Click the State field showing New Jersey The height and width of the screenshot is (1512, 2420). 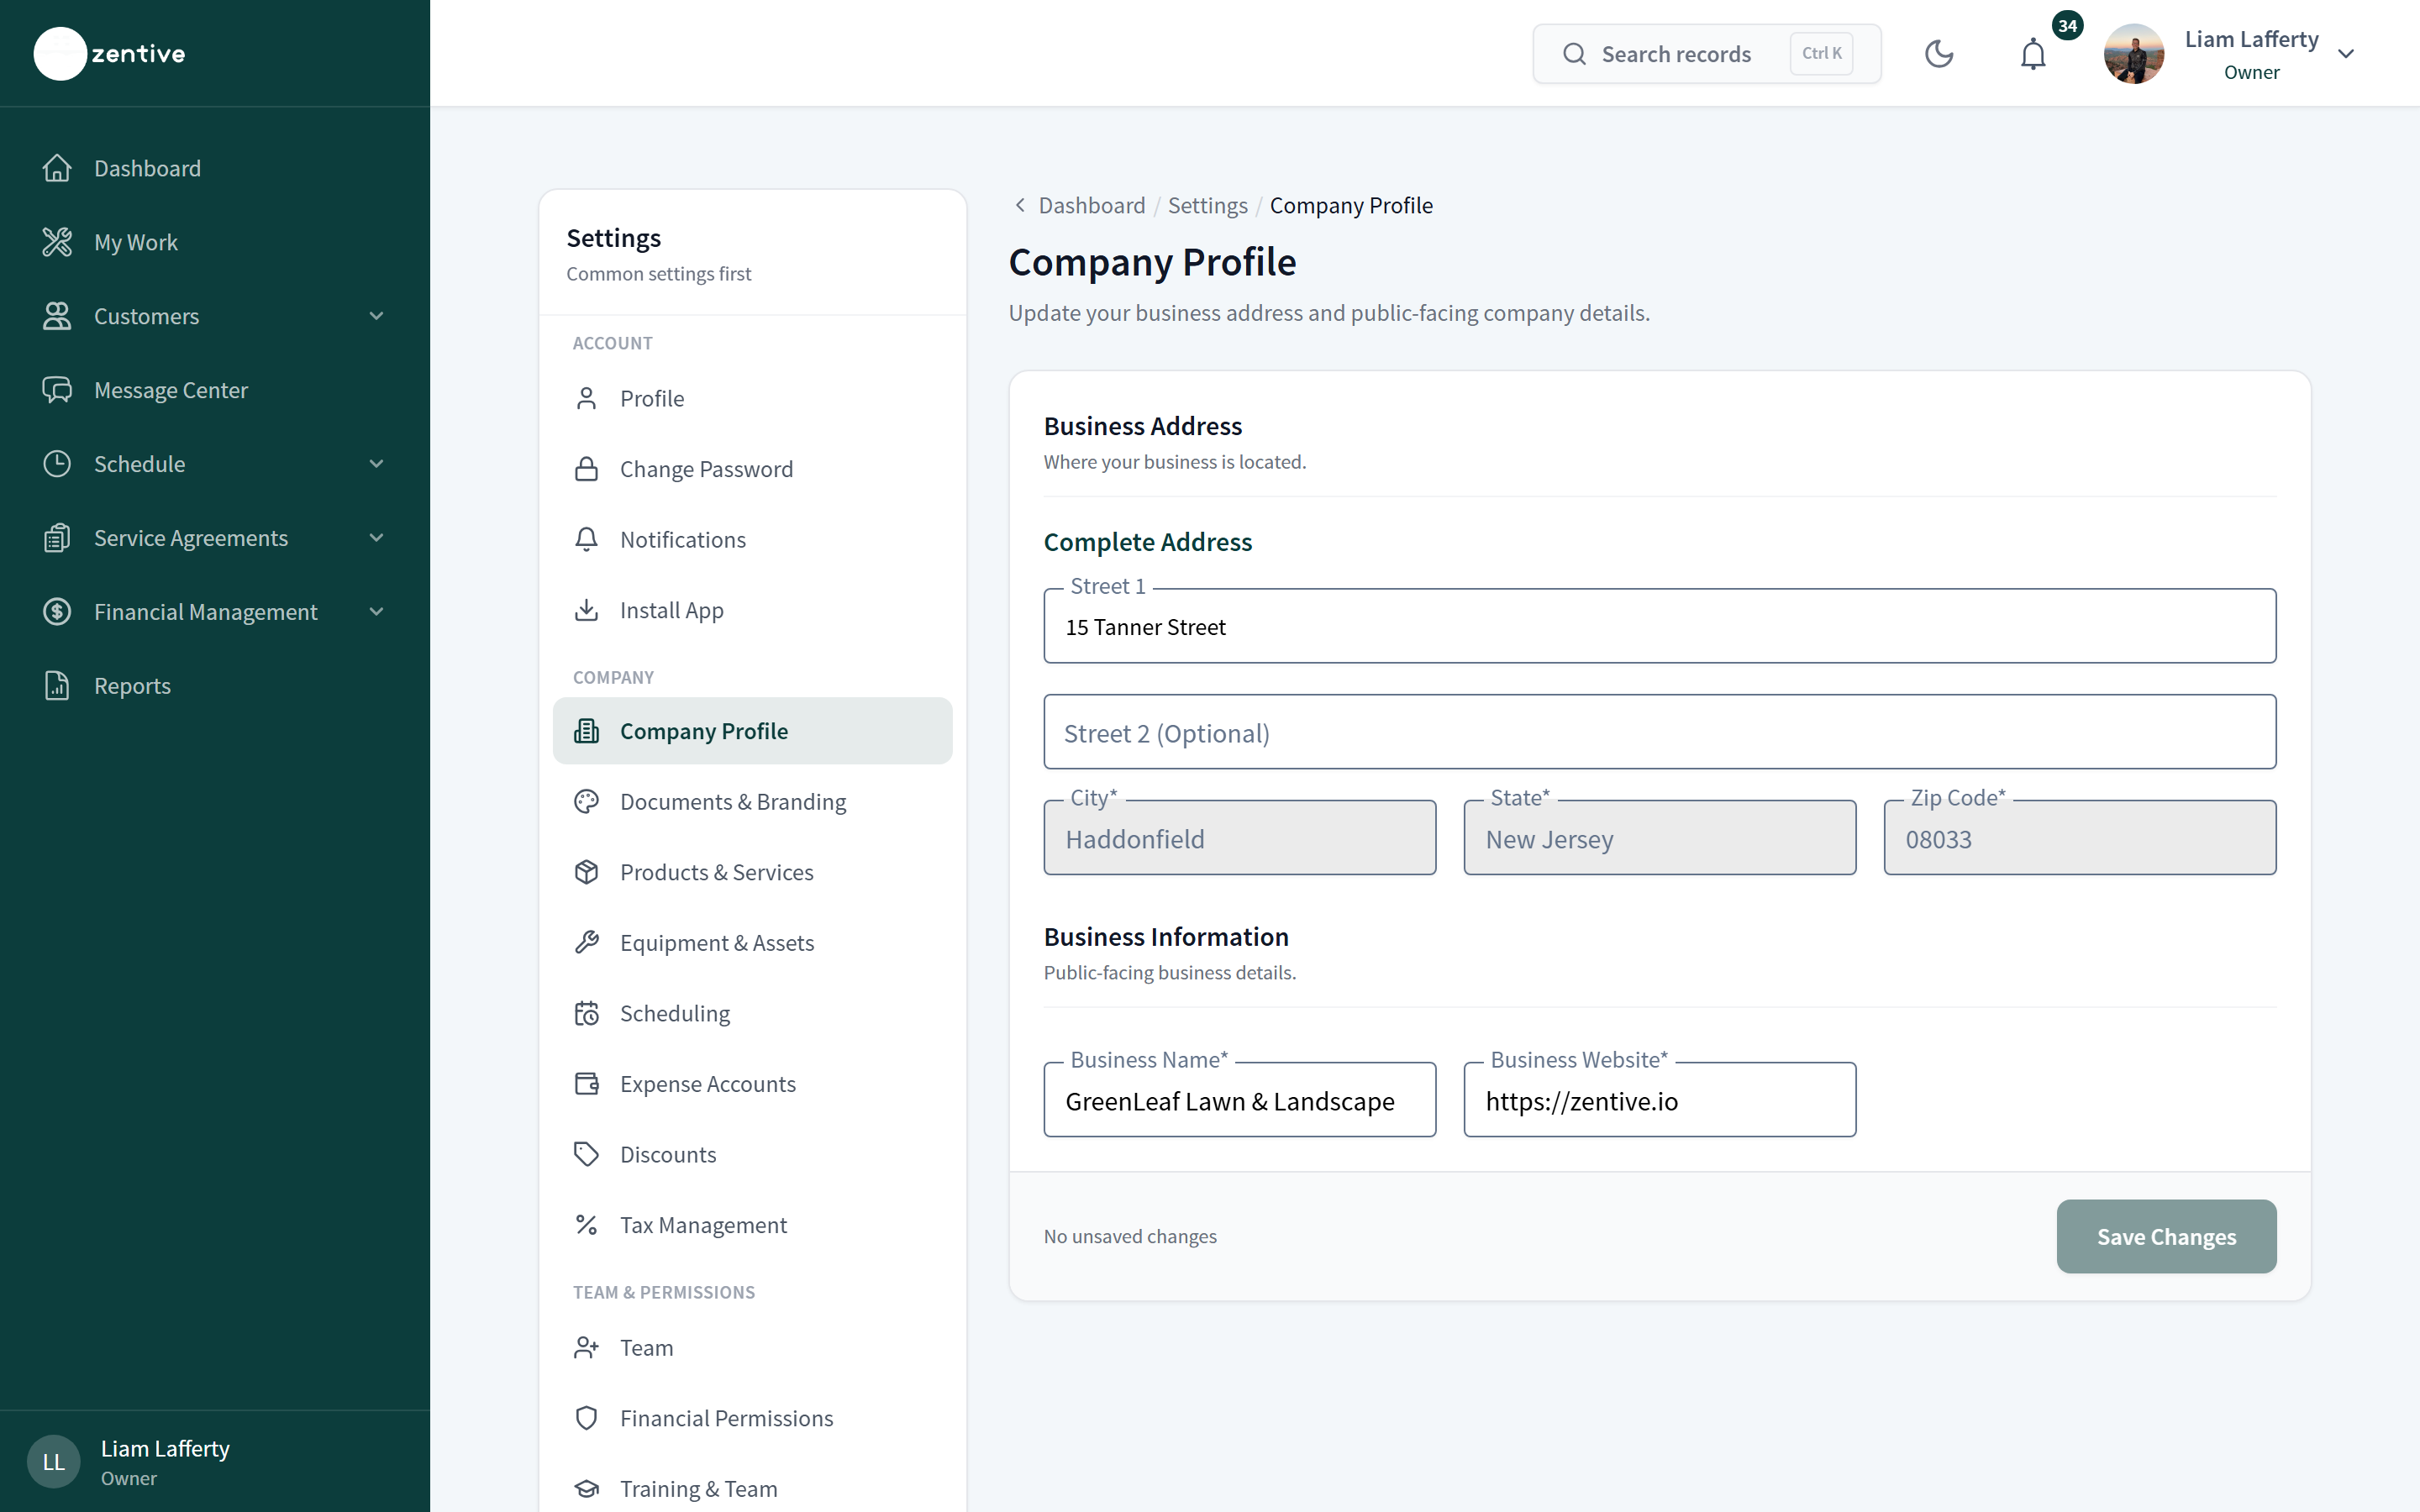1660,838
